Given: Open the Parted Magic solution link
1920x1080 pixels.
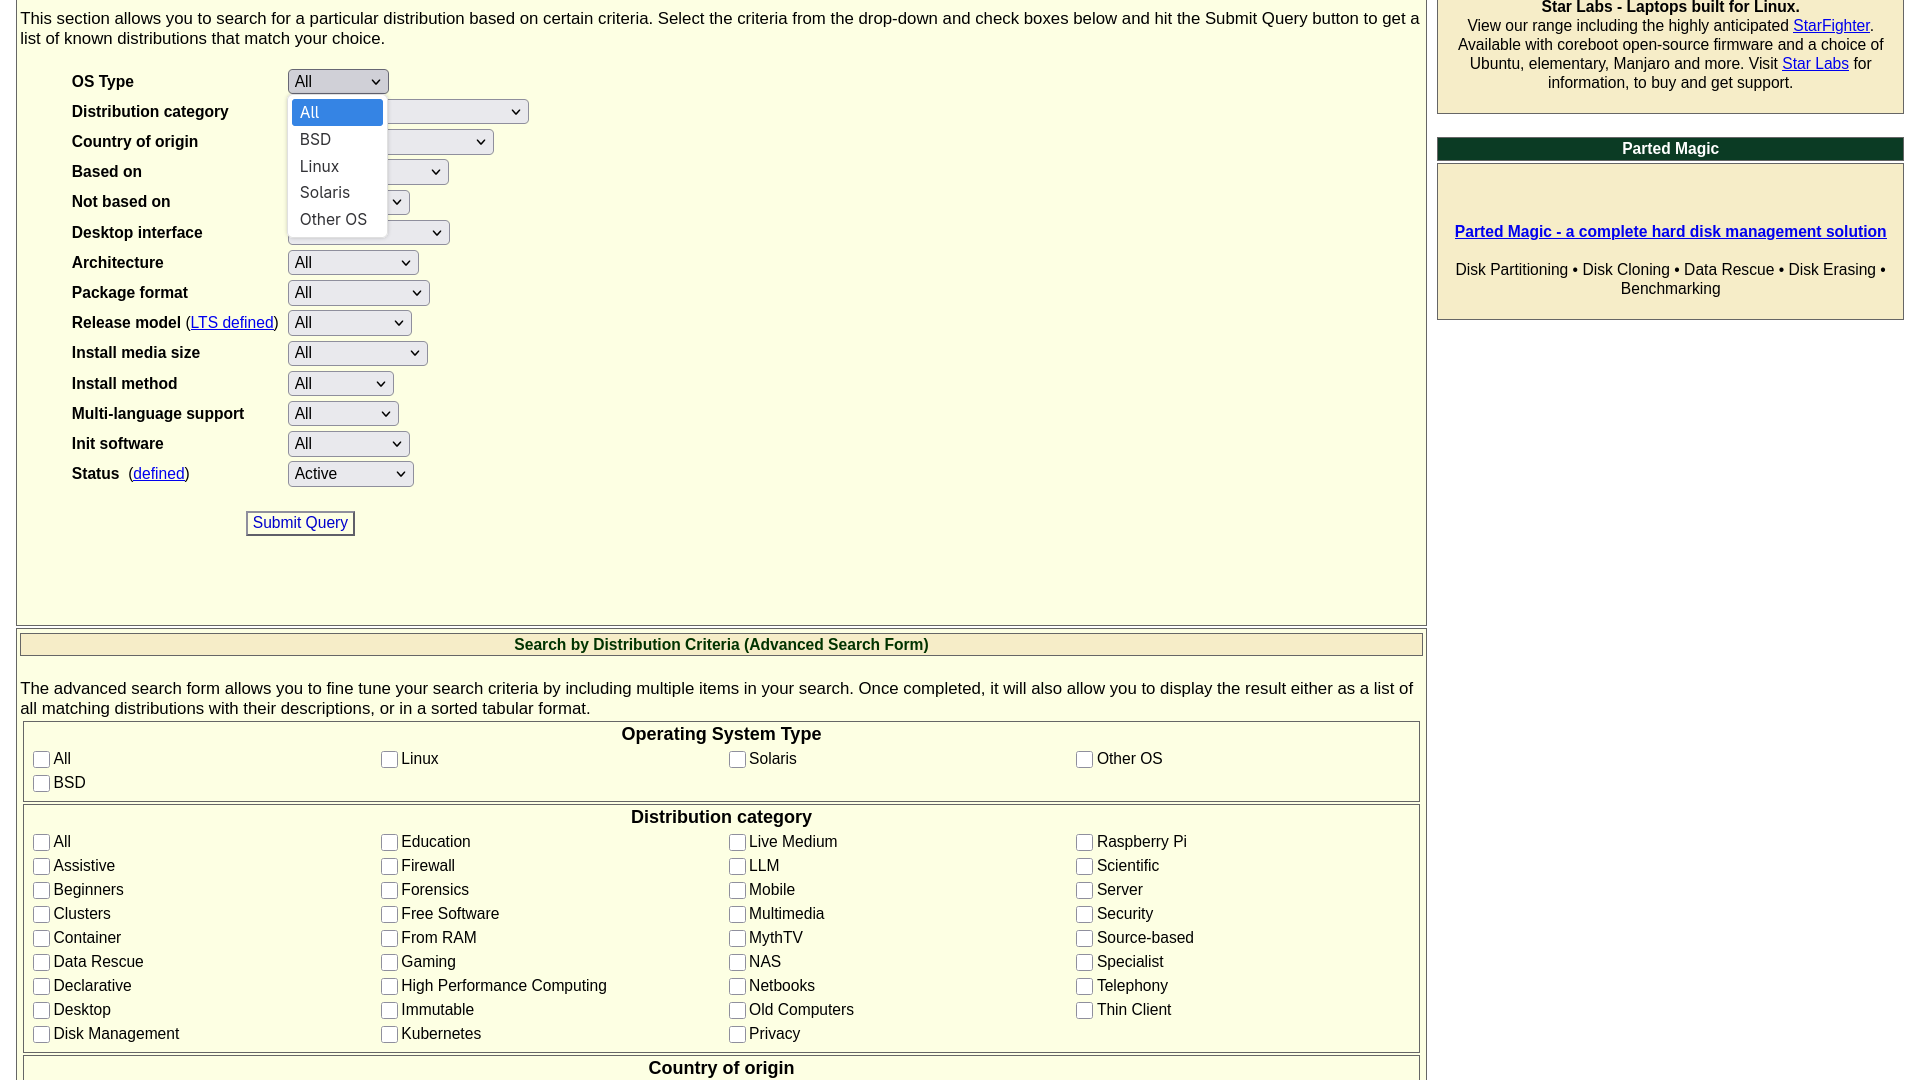Looking at the screenshot, I should 1670,231.
